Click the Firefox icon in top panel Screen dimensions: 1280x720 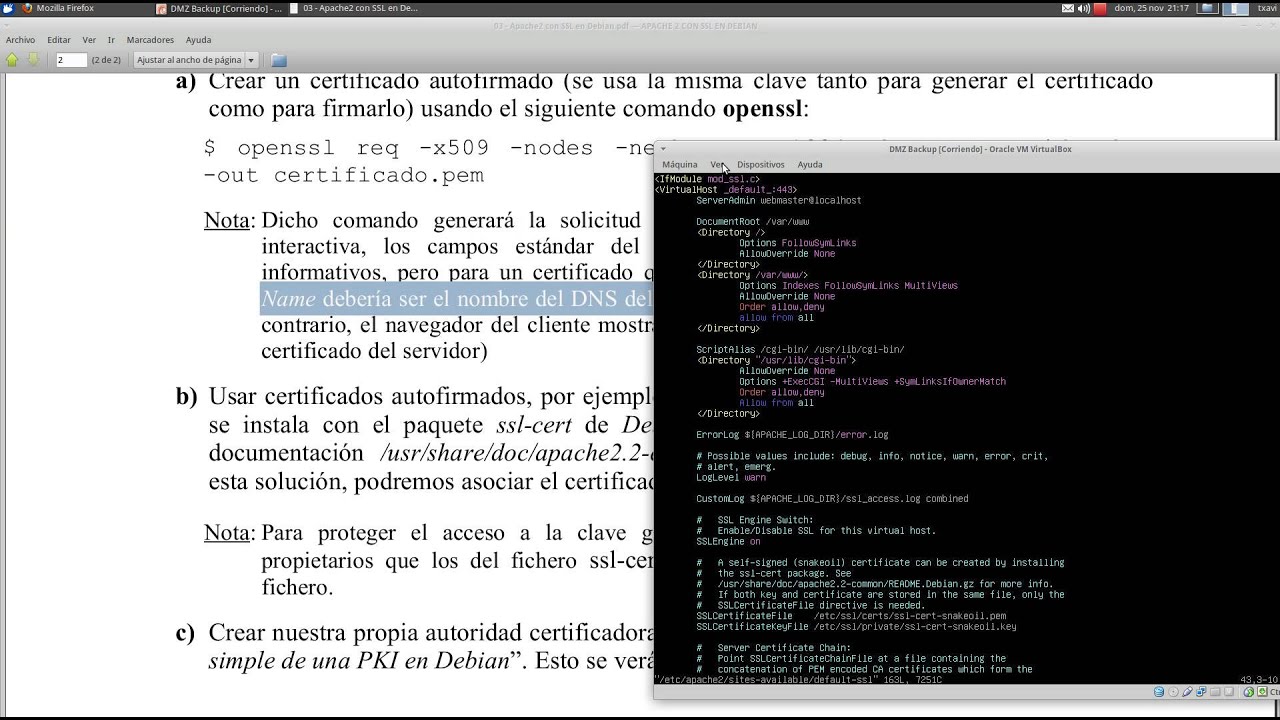click(27, 8)
